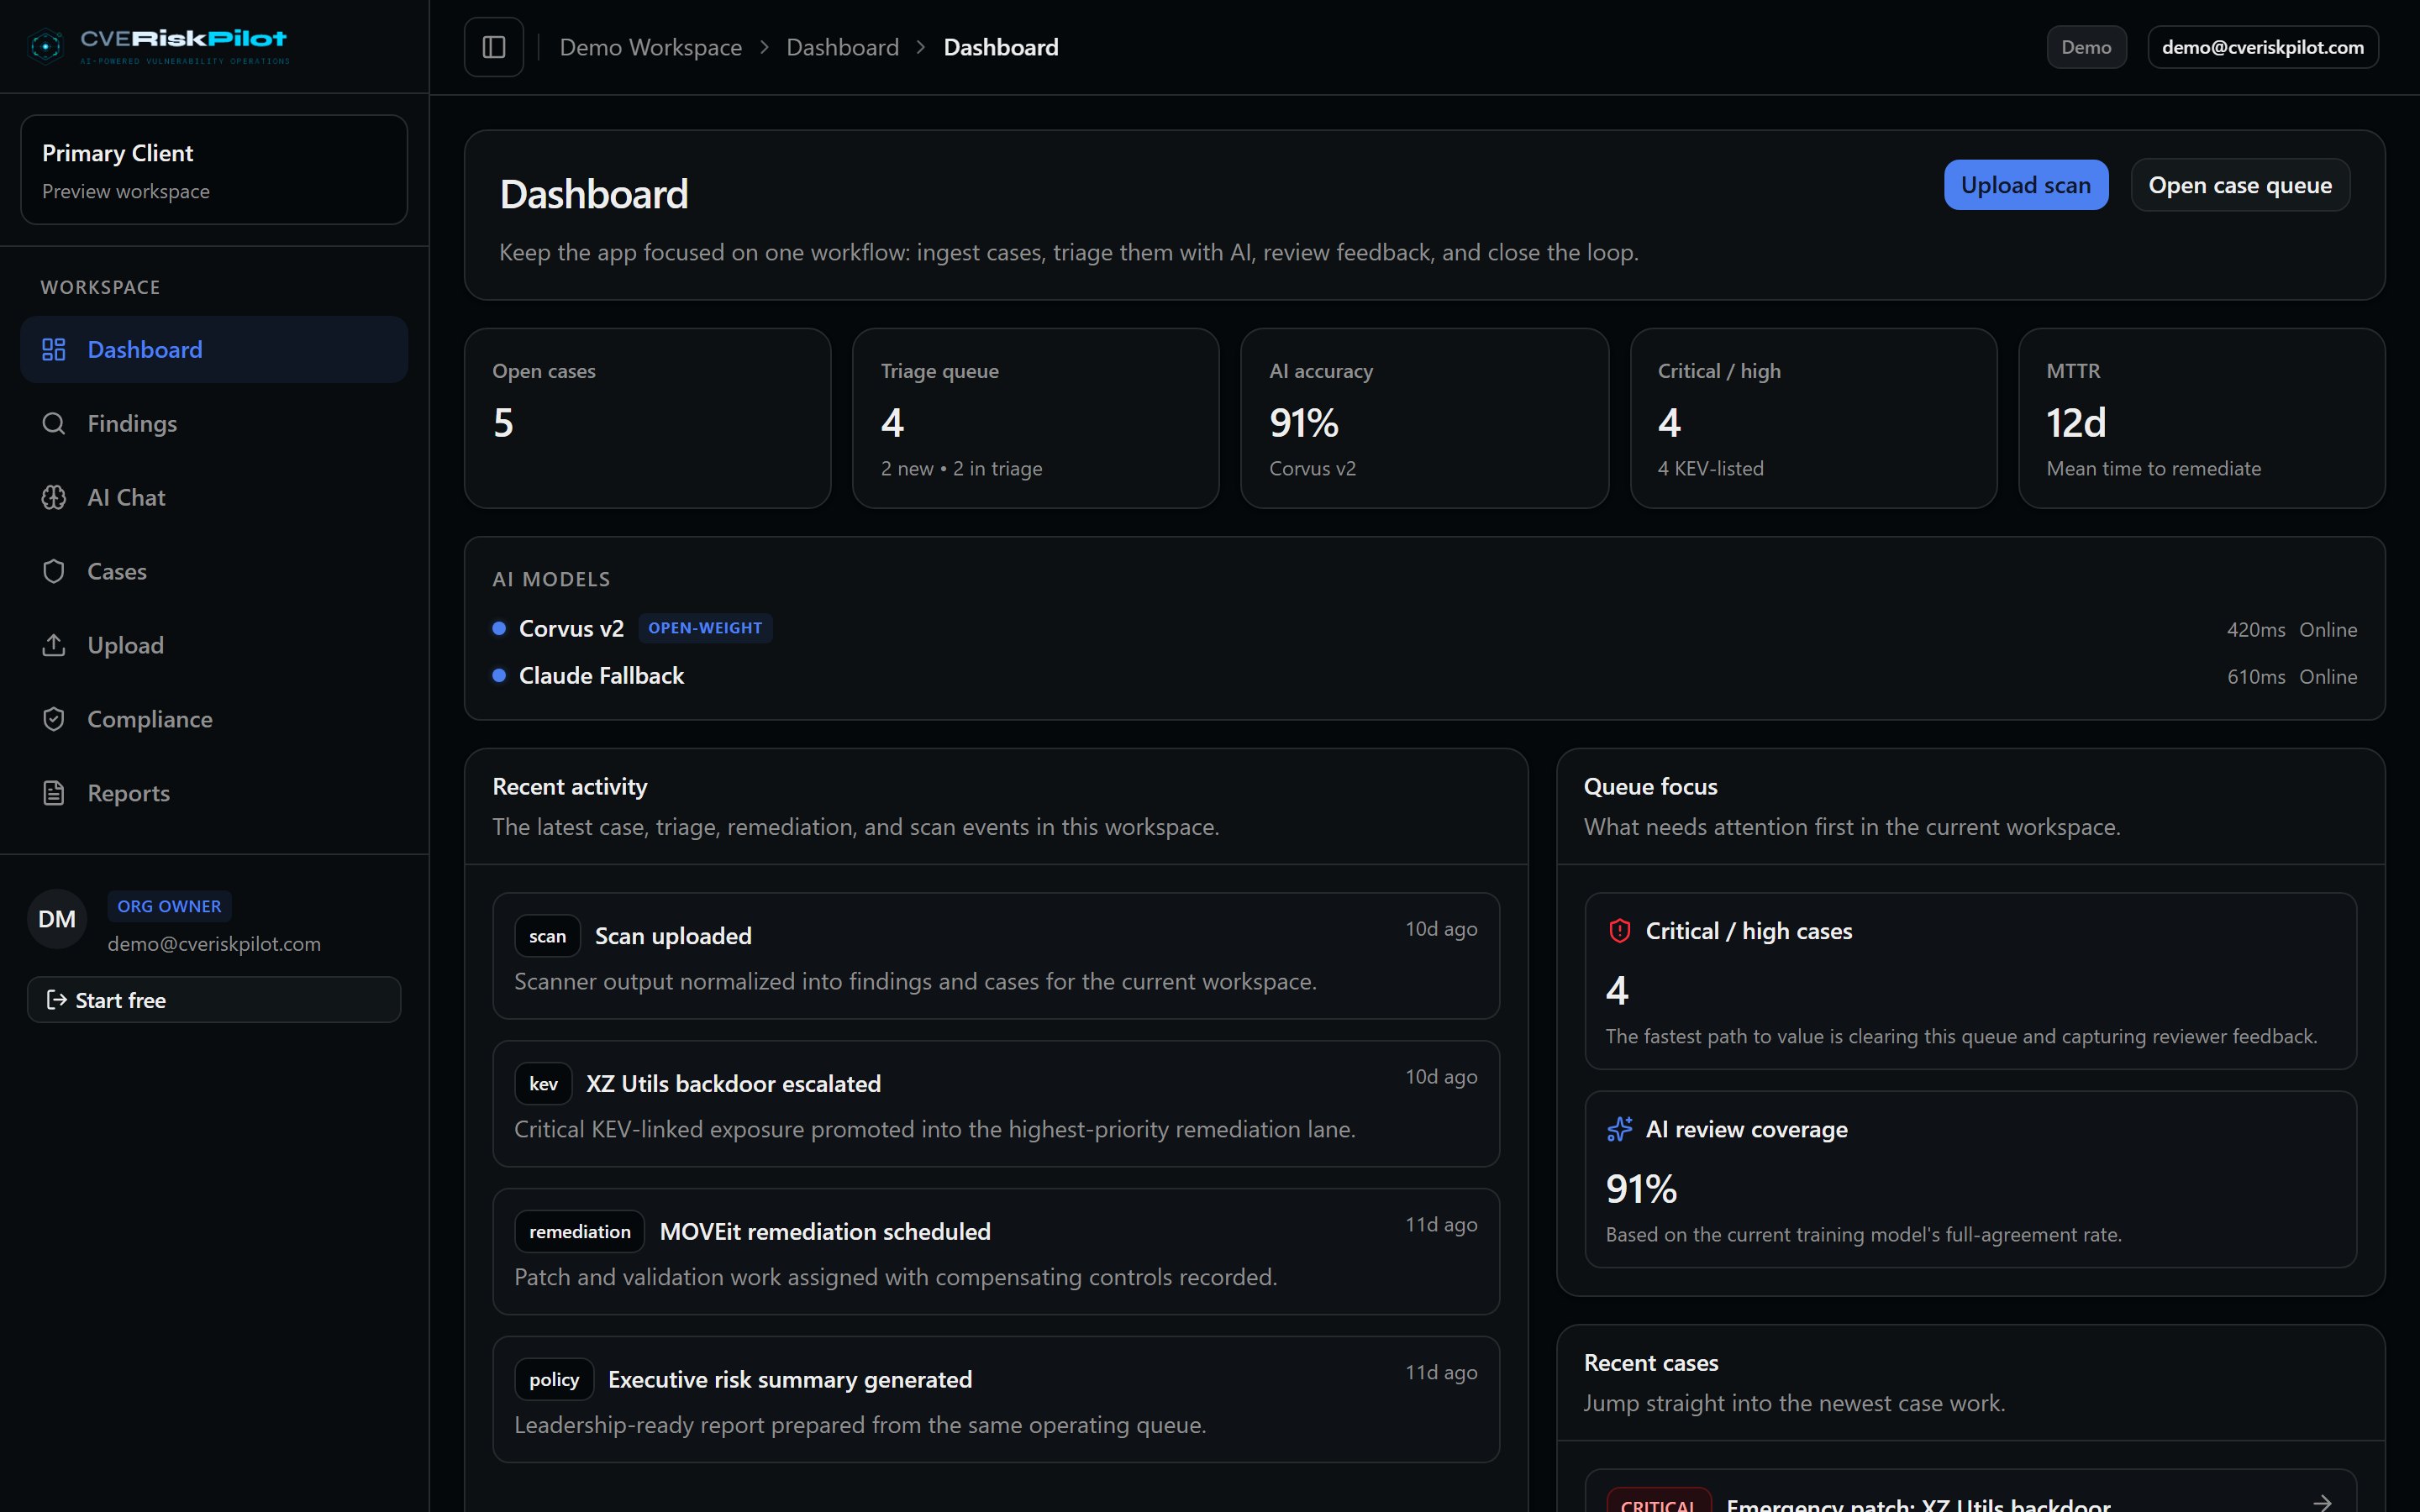
Task: Open the Cases section
Action: coord(214,571)
